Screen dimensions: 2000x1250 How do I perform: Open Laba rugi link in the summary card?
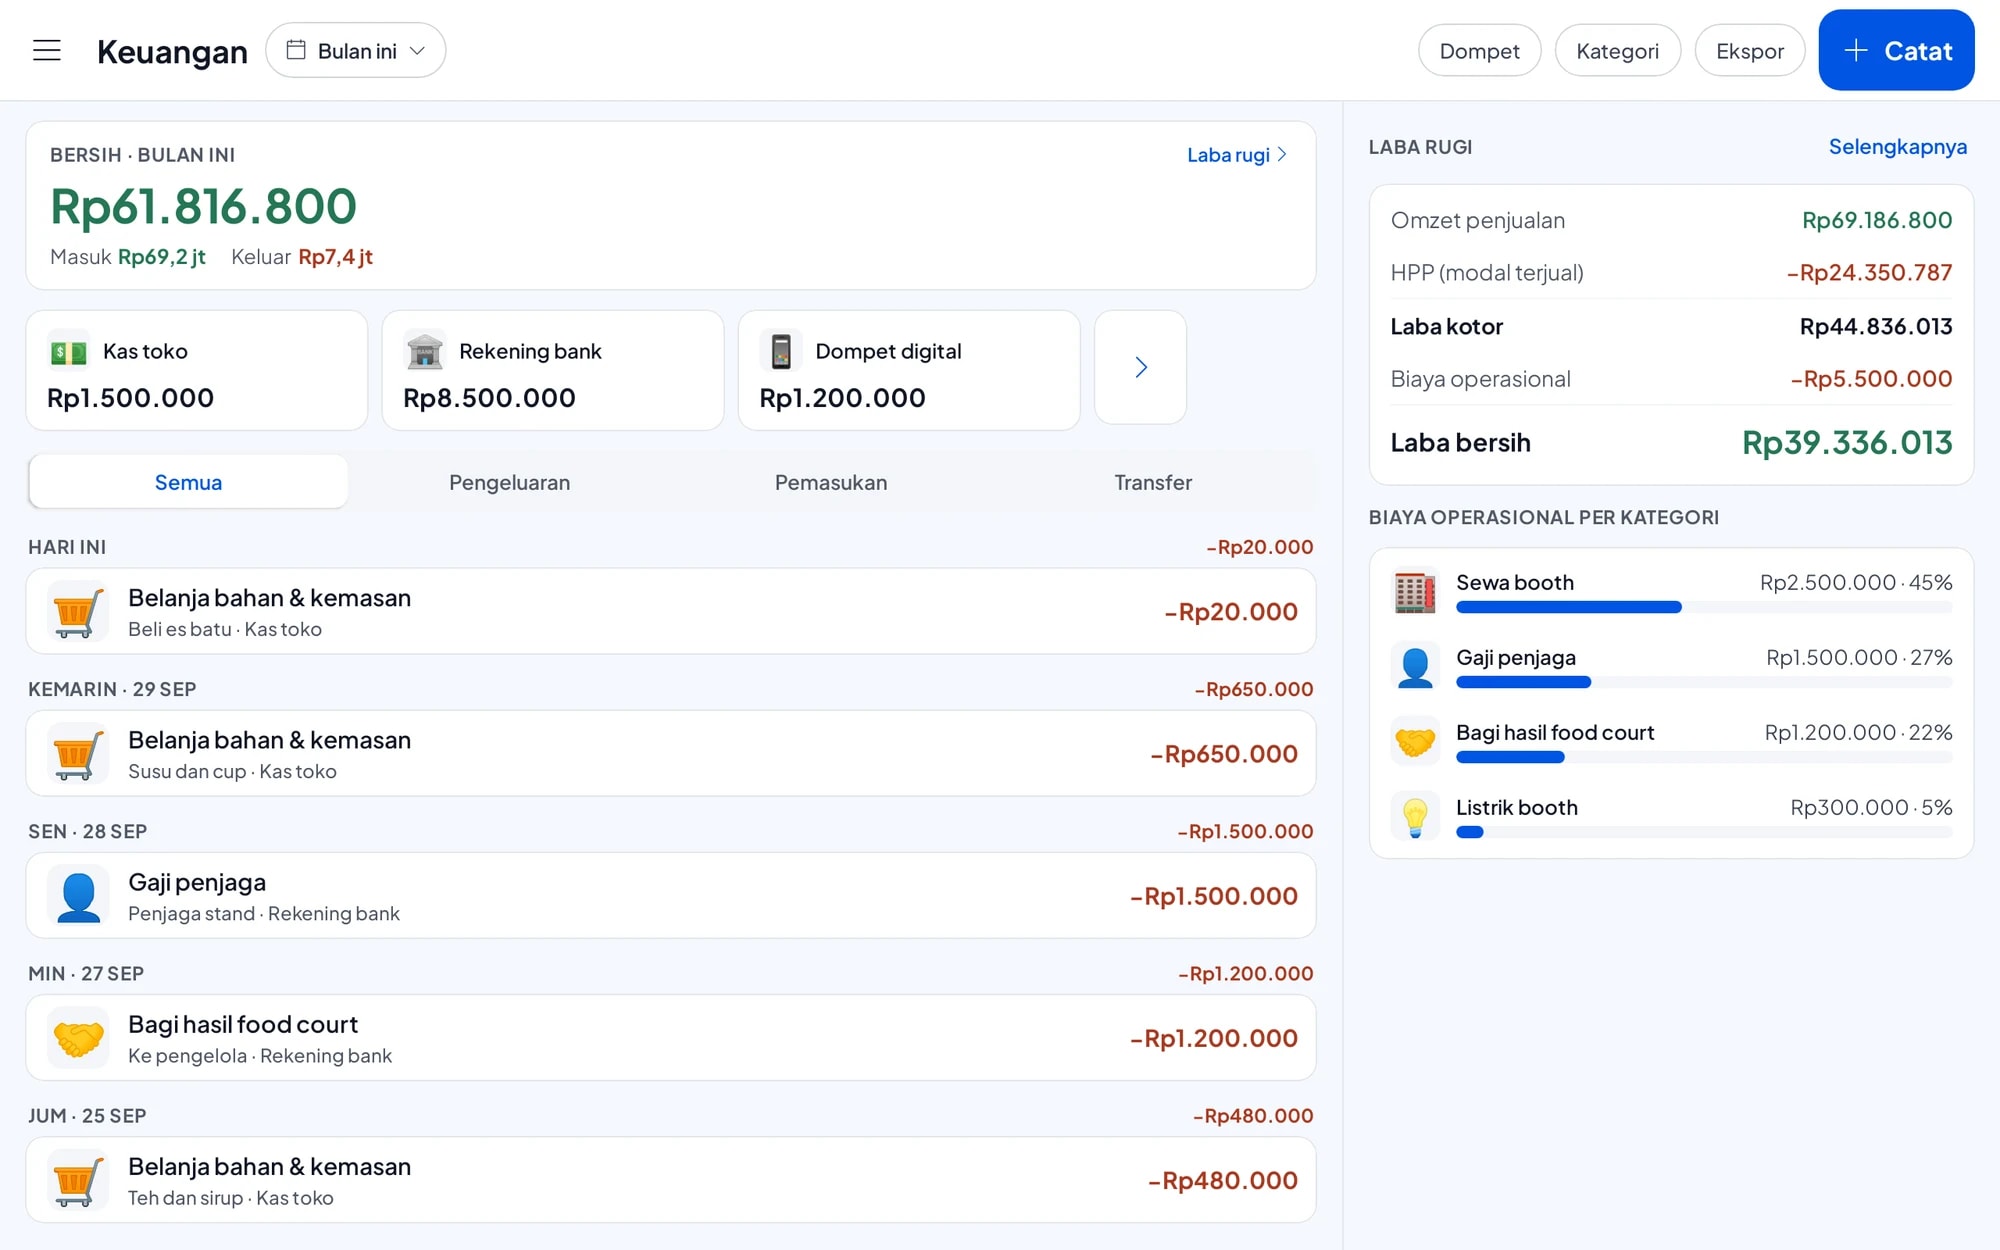1237,155
